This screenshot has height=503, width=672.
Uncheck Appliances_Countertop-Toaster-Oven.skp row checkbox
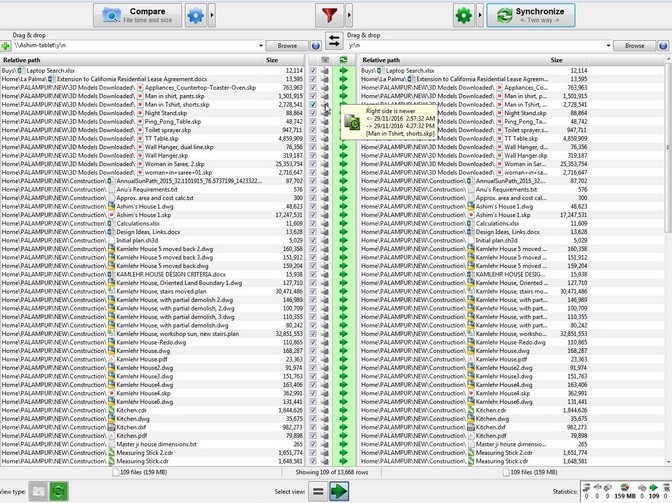[313, 87]
